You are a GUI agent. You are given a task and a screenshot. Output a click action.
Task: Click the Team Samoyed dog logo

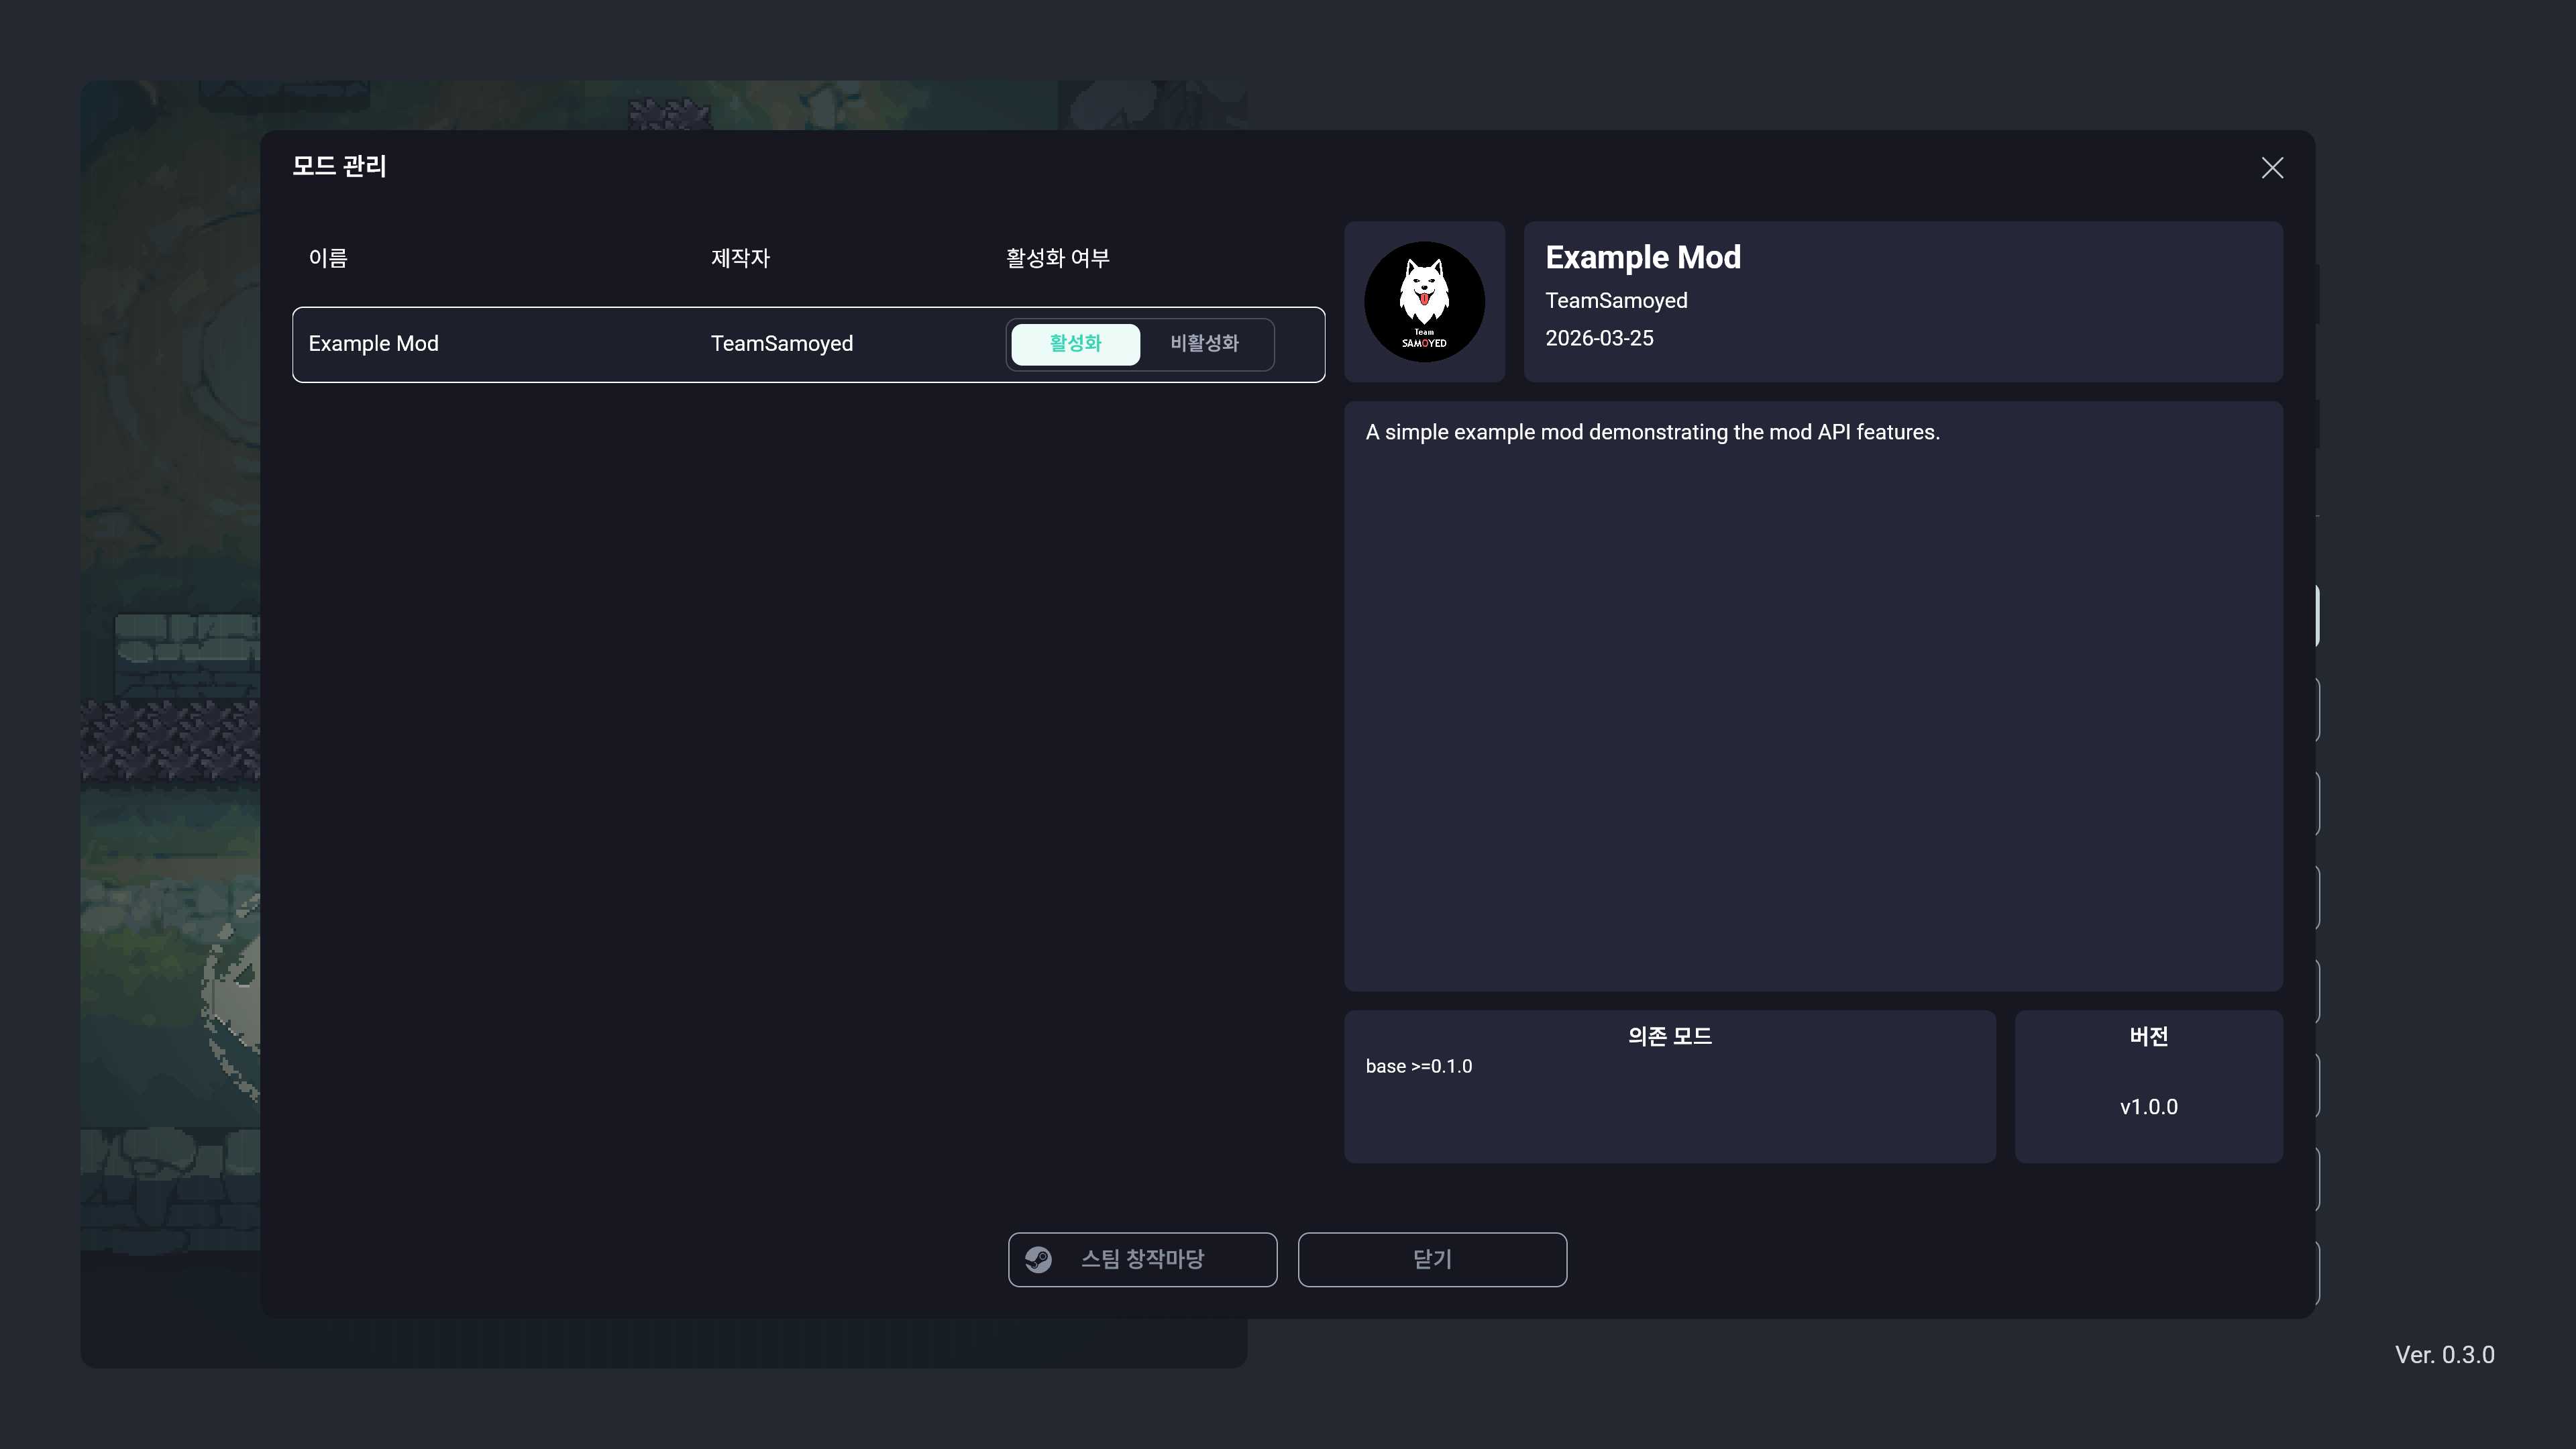click(x=1424, y=301)
